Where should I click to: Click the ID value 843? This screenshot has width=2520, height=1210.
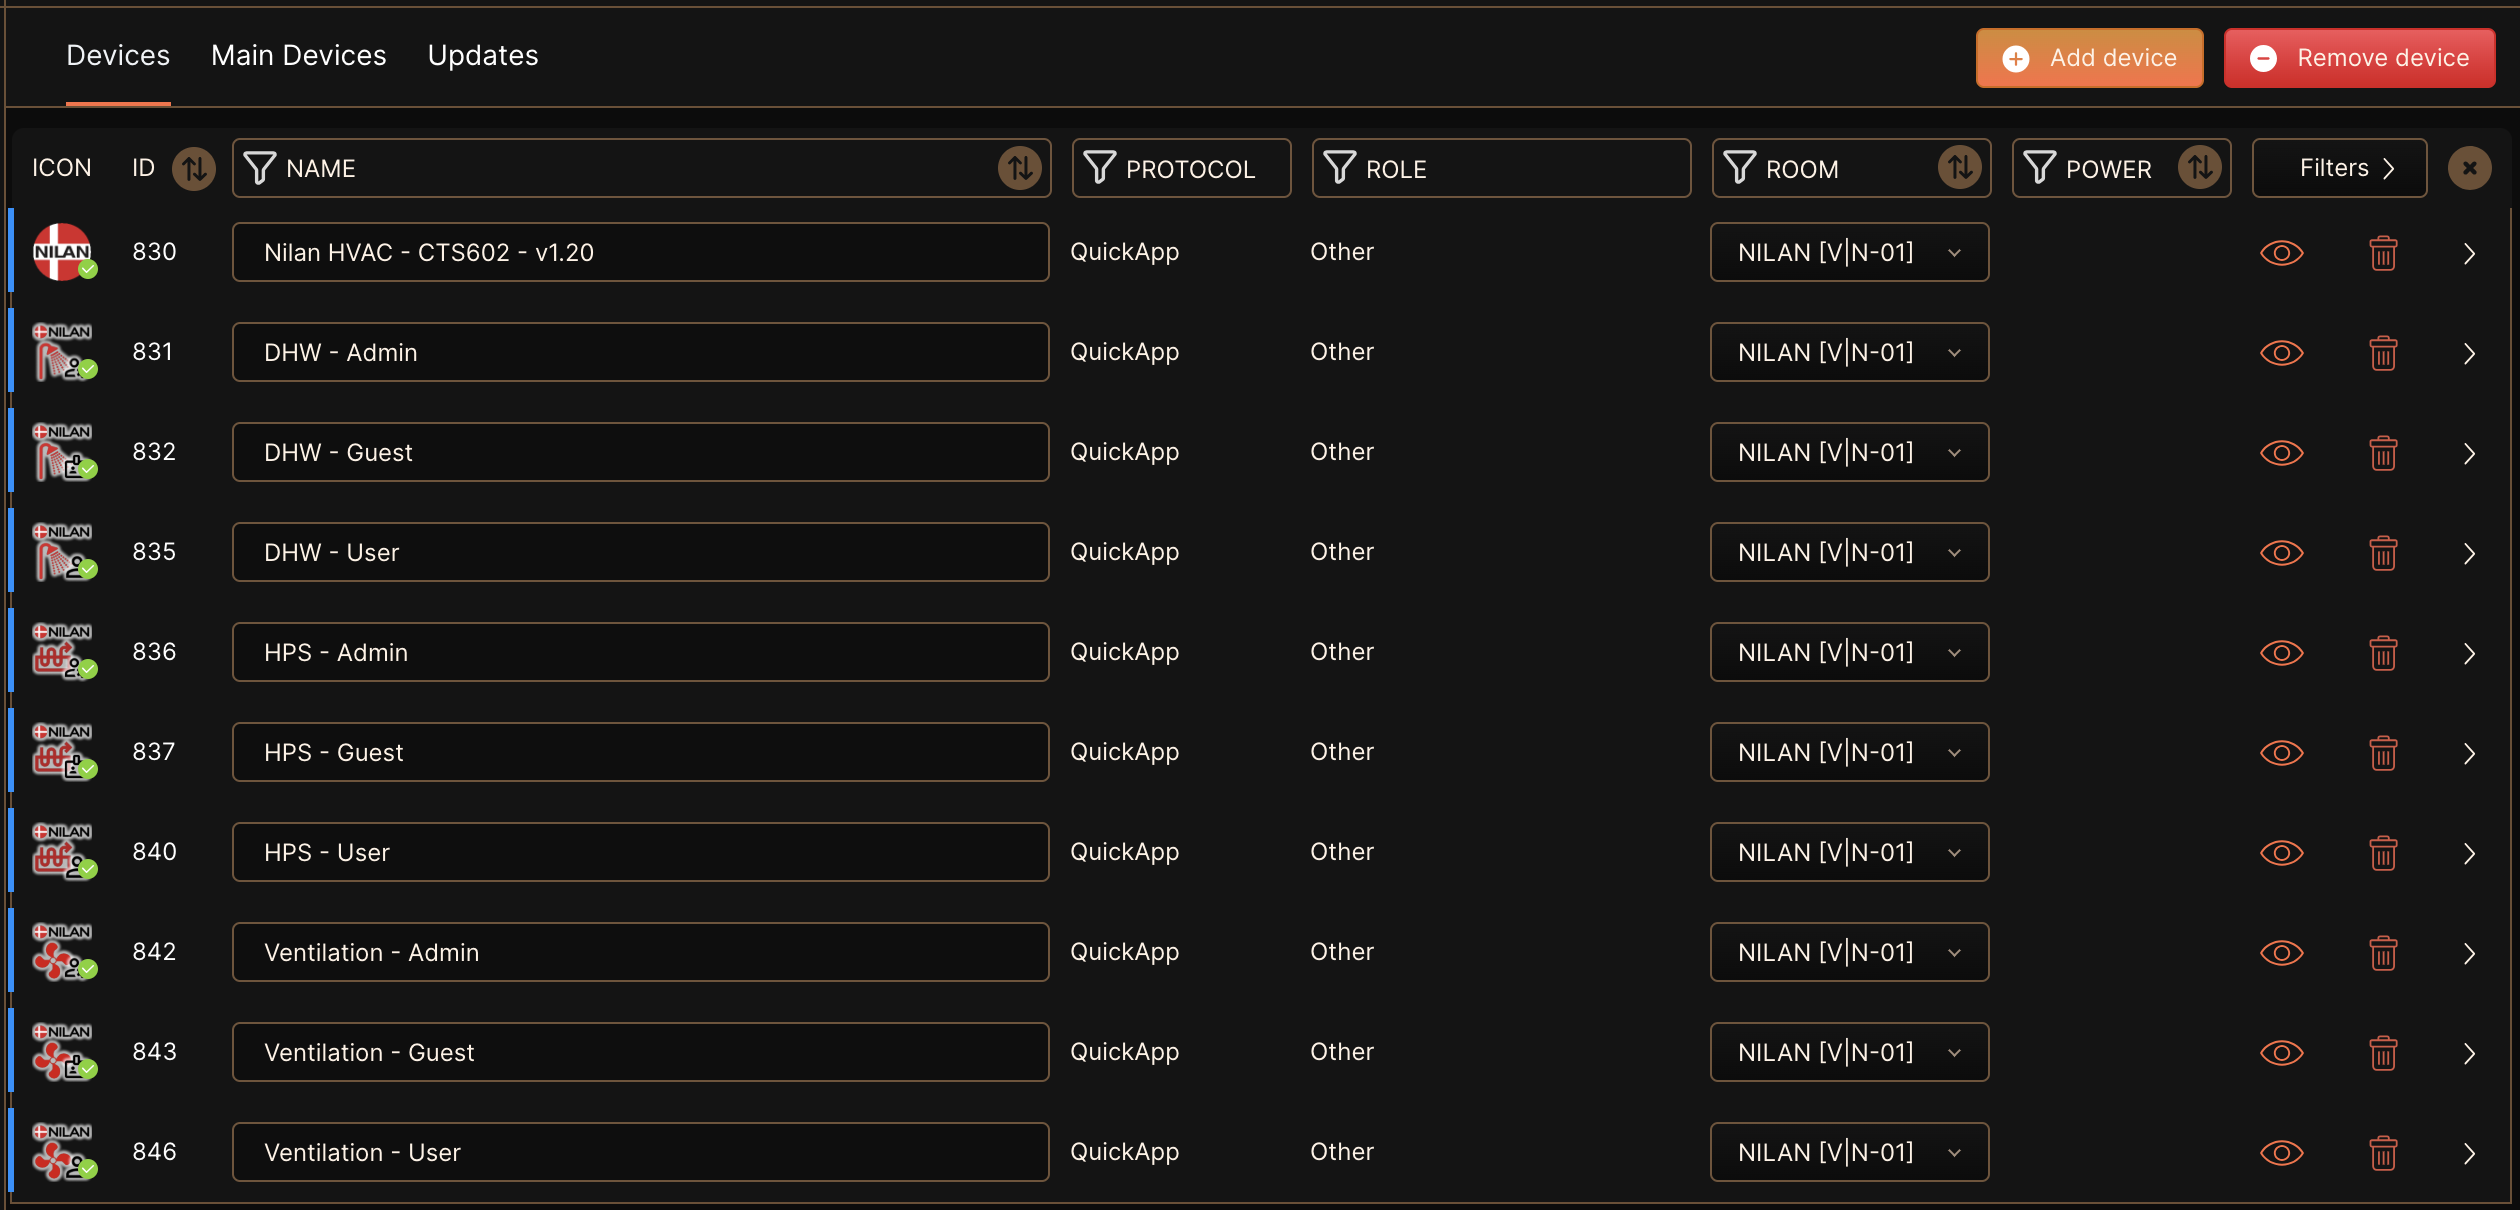coord(154,1052)
